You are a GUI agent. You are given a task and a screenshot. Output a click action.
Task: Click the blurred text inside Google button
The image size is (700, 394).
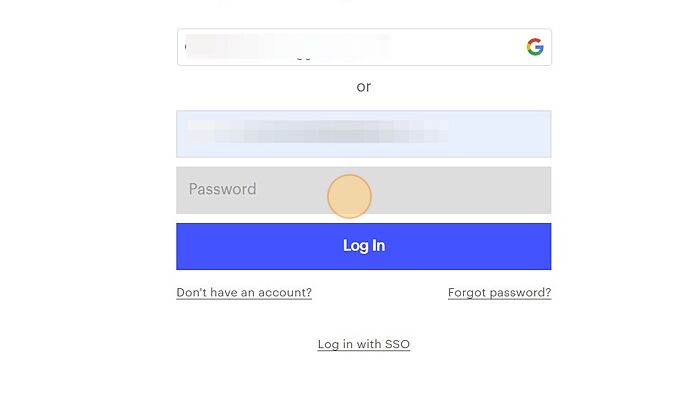[x=288, y=46]
